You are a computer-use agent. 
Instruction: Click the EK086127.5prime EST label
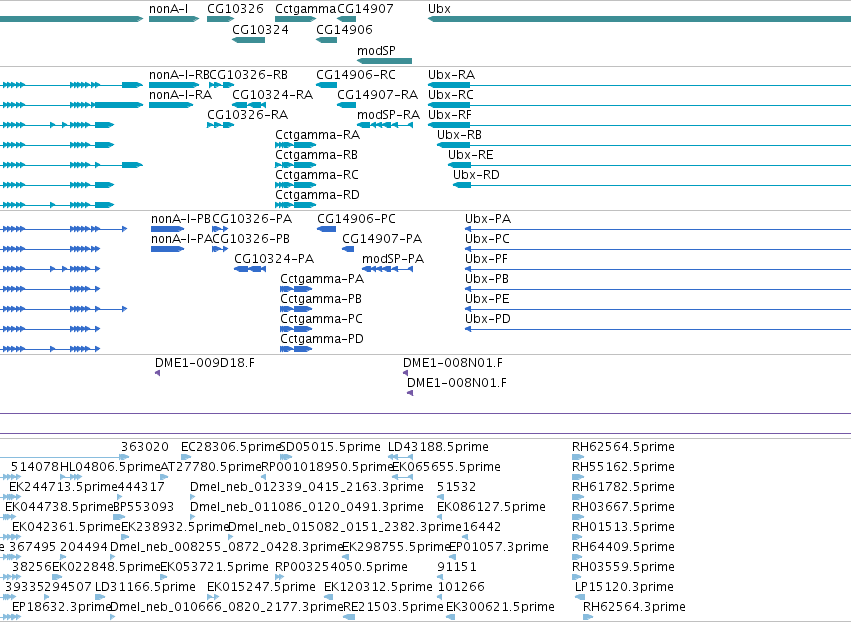click(x=491, y=507)
